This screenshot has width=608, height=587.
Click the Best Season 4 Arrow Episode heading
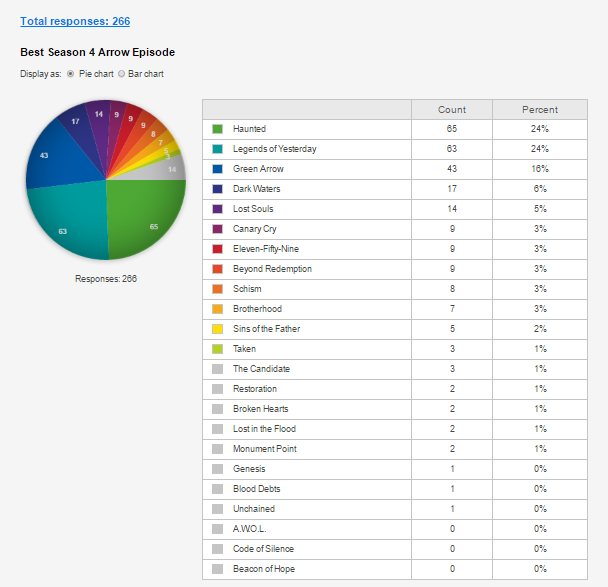(98, 52)
